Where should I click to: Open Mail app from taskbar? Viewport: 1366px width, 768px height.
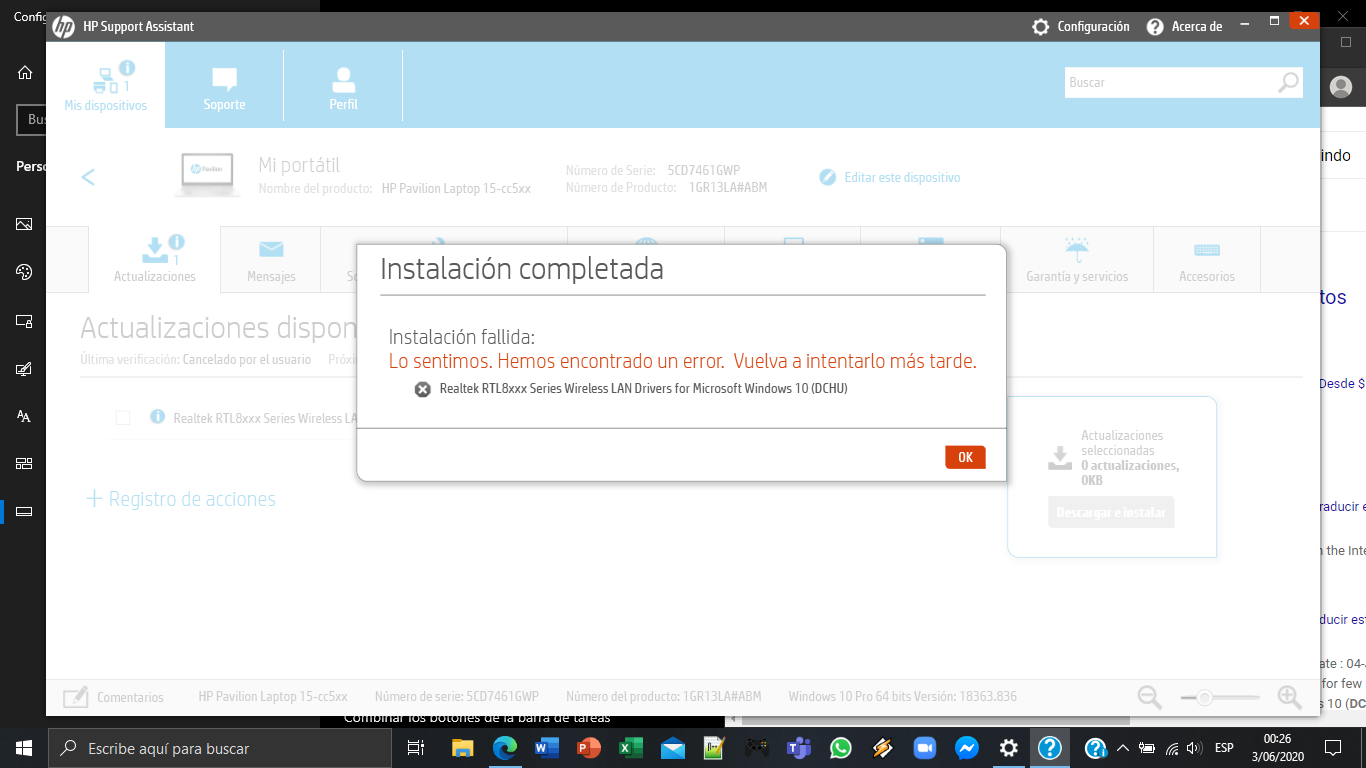coord(672,747)
